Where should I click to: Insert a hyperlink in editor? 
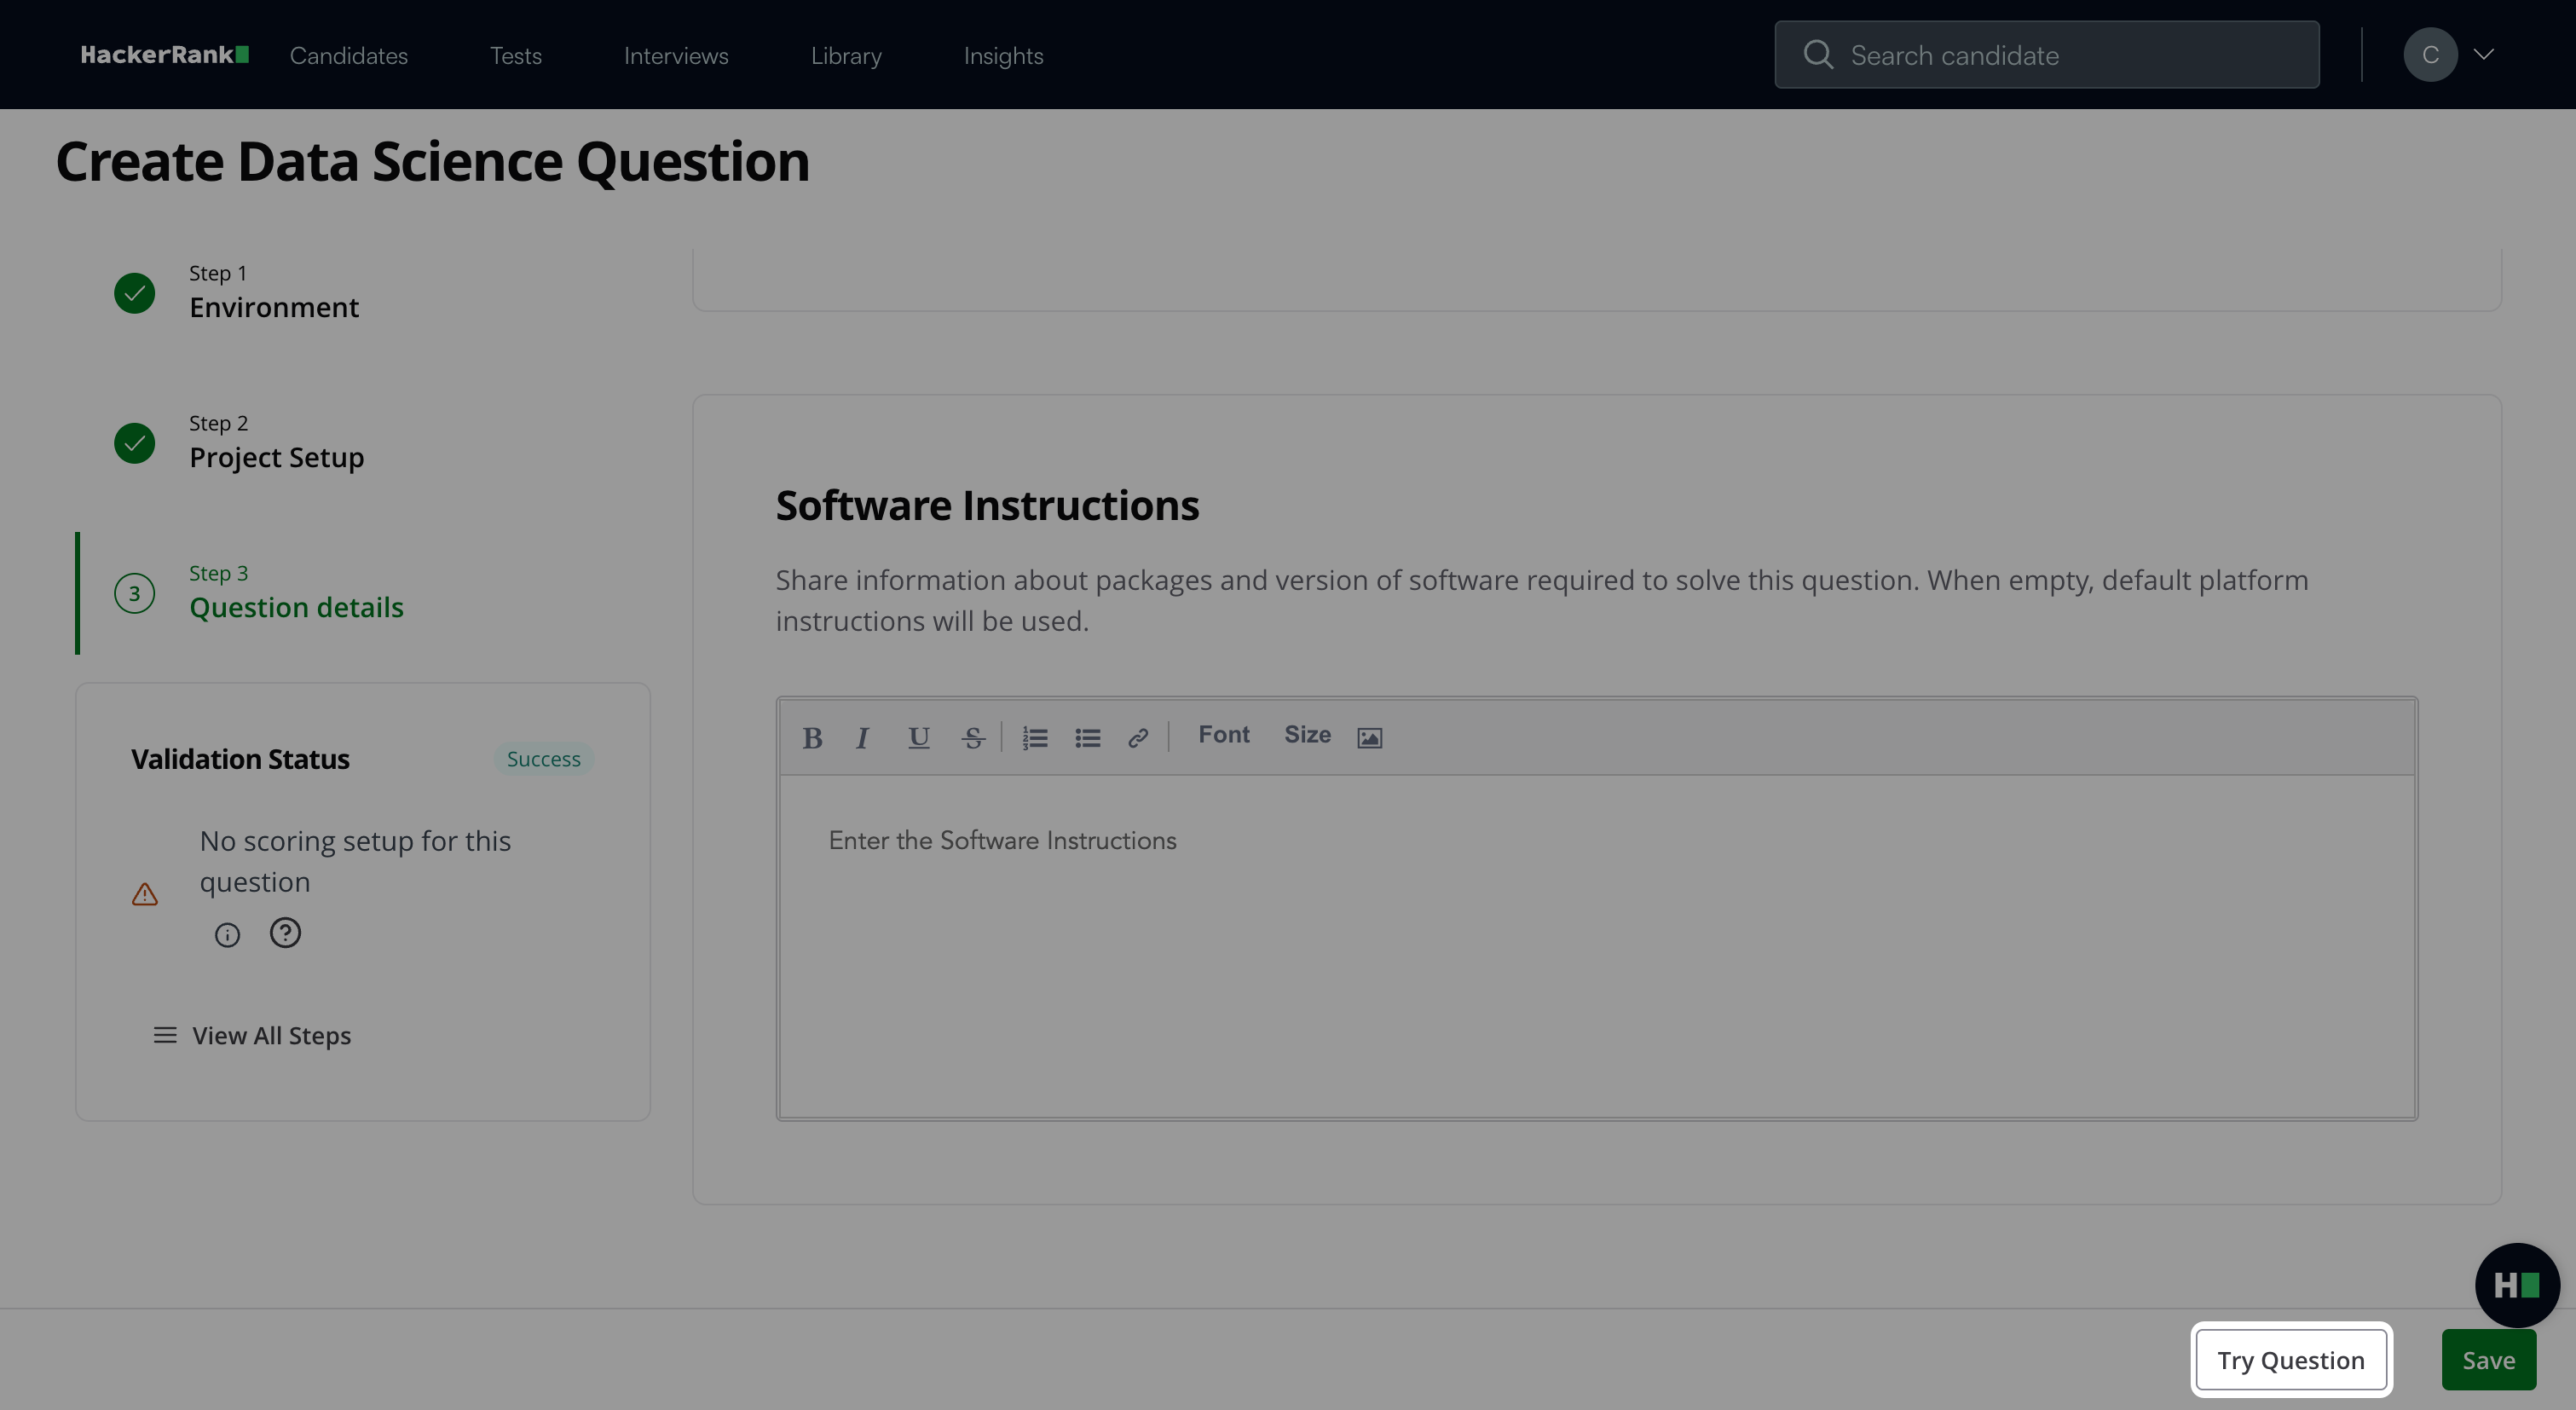(1138, 738)
